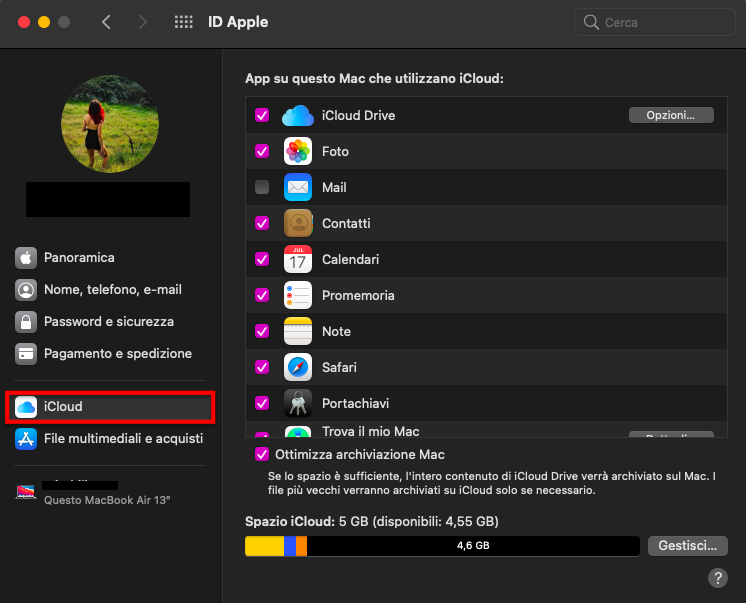
Task: Open File multimediali e acquisti section
Action: (x=110, y=439)
